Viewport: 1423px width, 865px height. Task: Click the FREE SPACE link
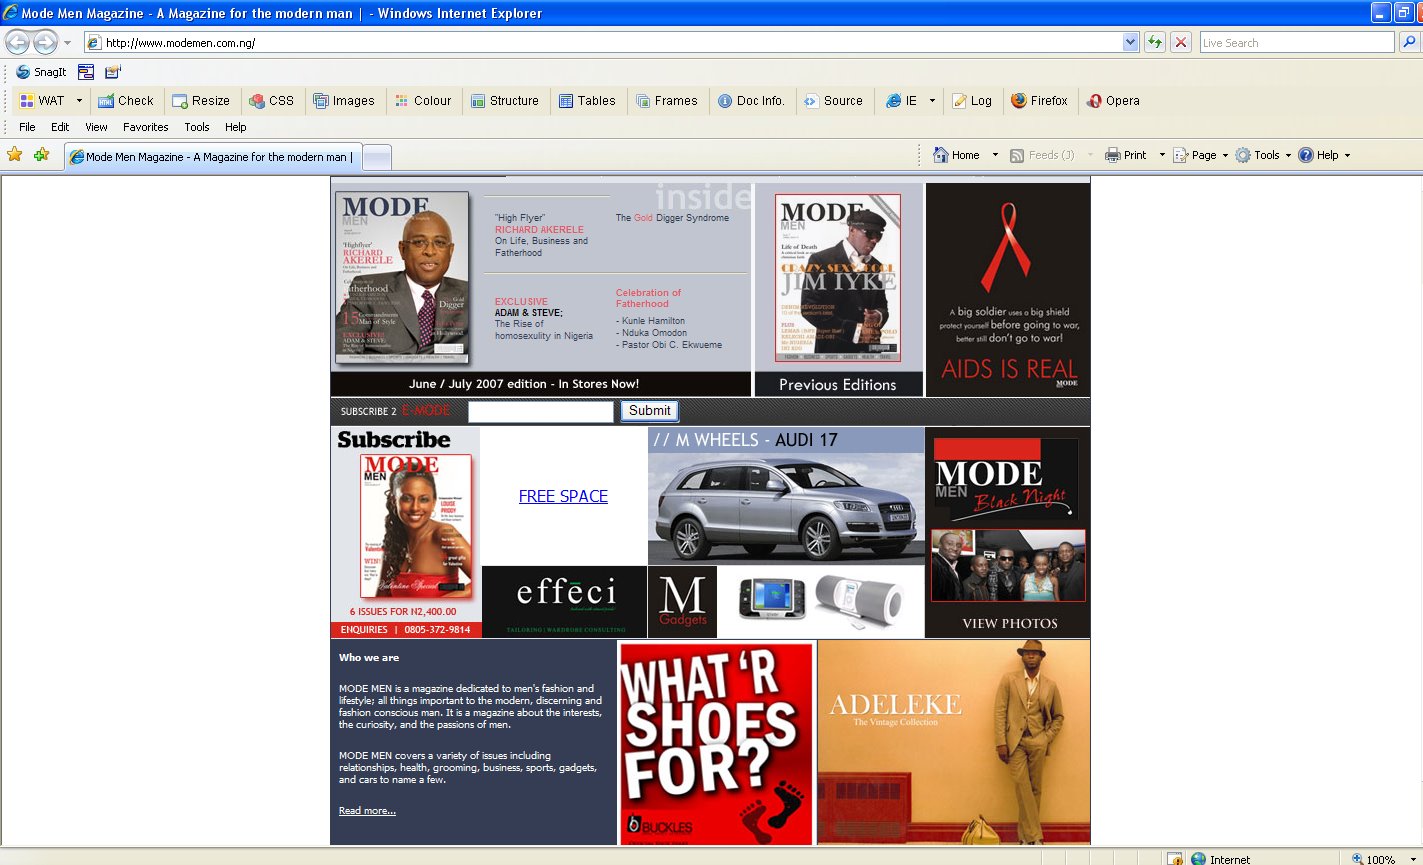coord(563,496)
